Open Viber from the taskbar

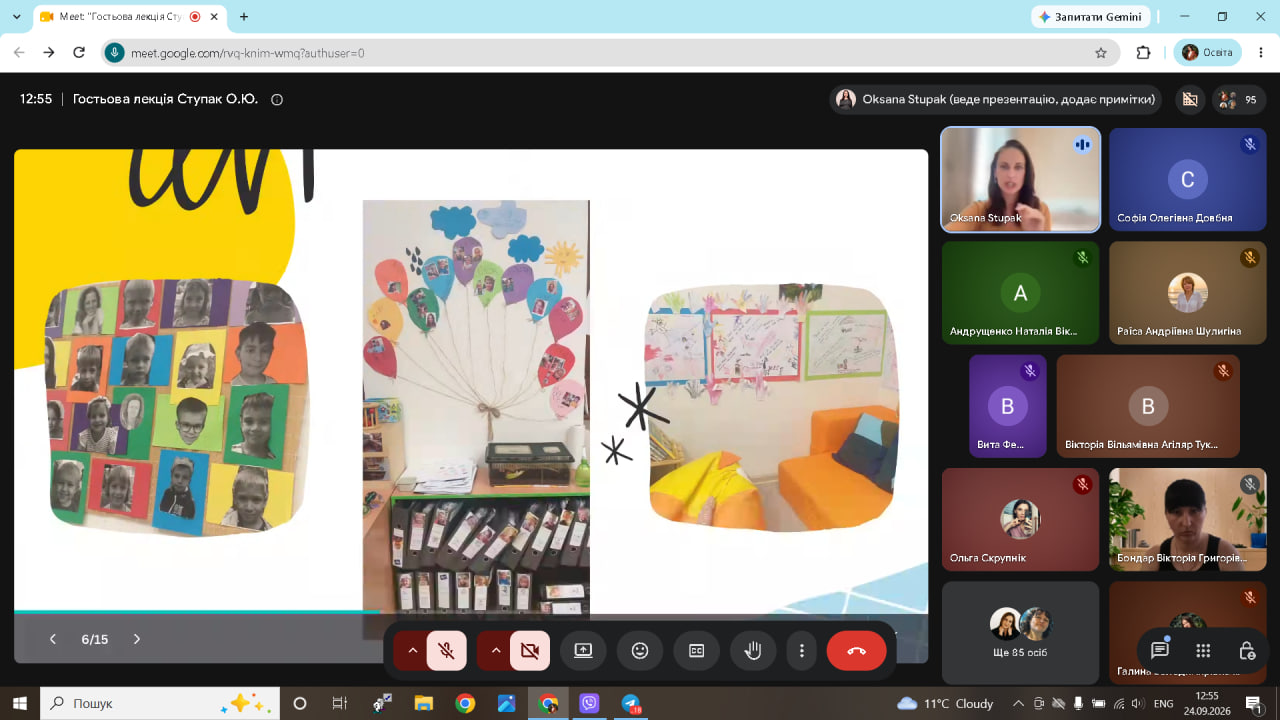[589, 703]
